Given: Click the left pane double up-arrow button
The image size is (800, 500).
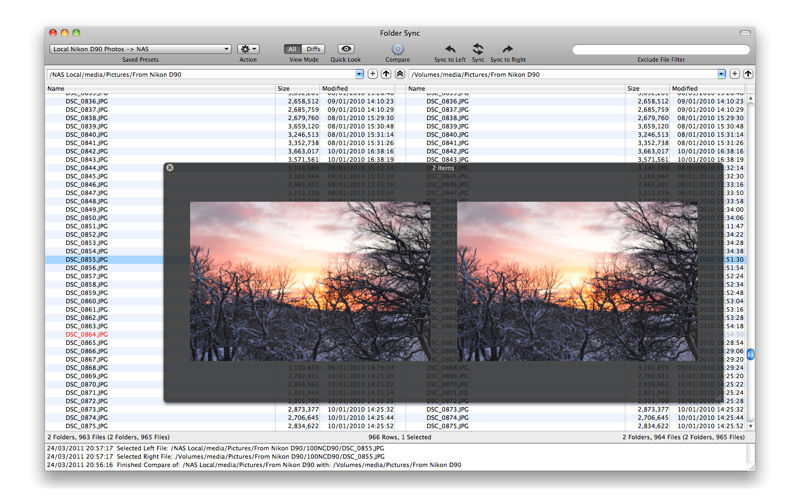Looking at the screenshot, I should [x=400, y=74].
